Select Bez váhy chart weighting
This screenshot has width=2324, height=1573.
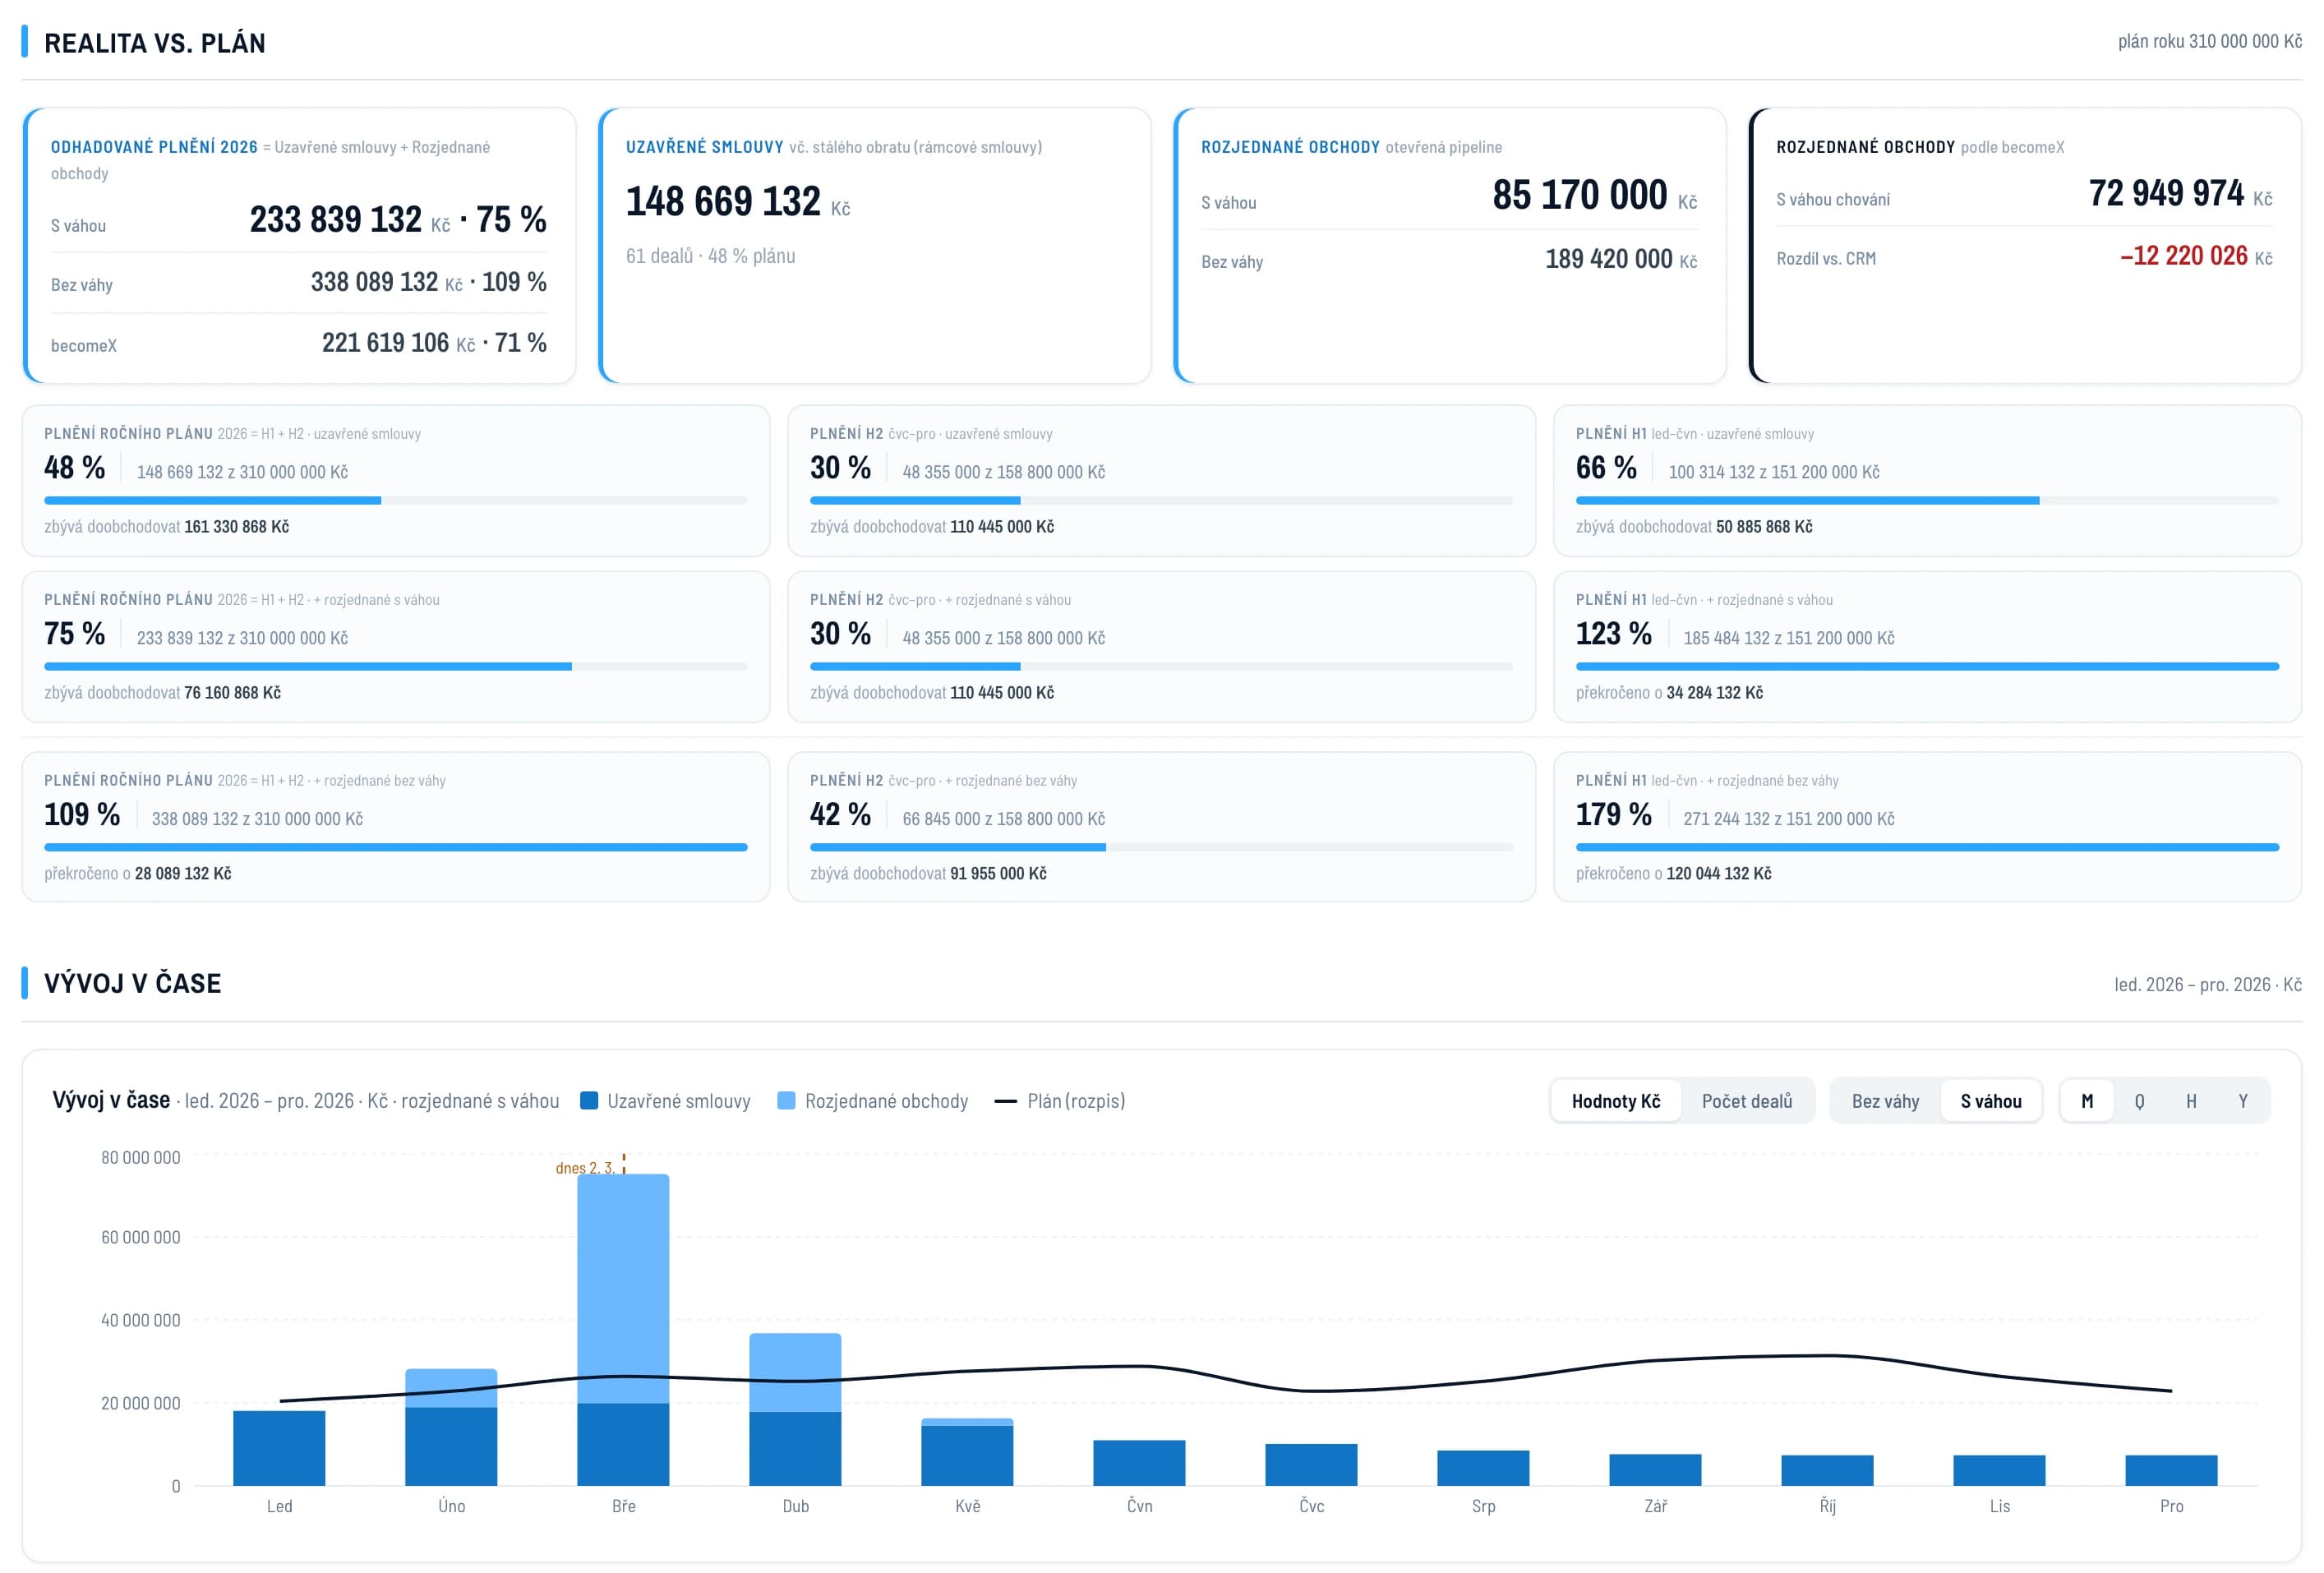(x=1885, y=1101)
